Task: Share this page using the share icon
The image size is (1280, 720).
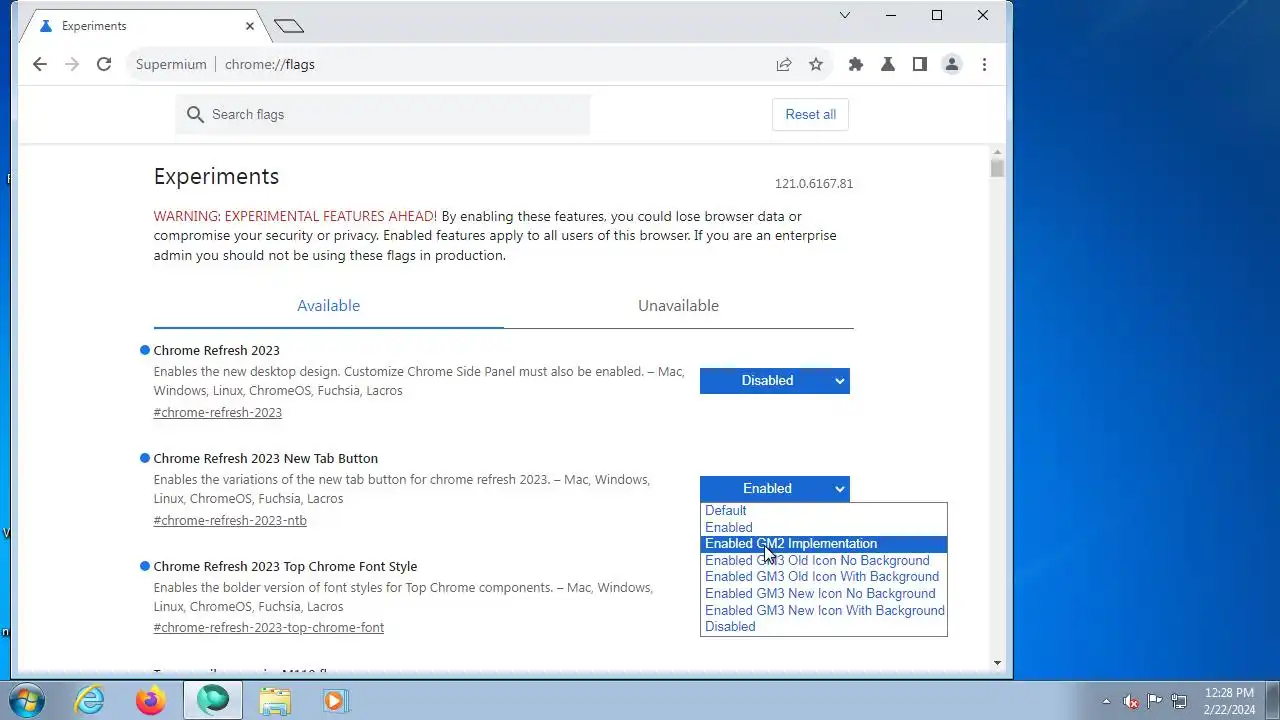Action: tap(784, 64)
